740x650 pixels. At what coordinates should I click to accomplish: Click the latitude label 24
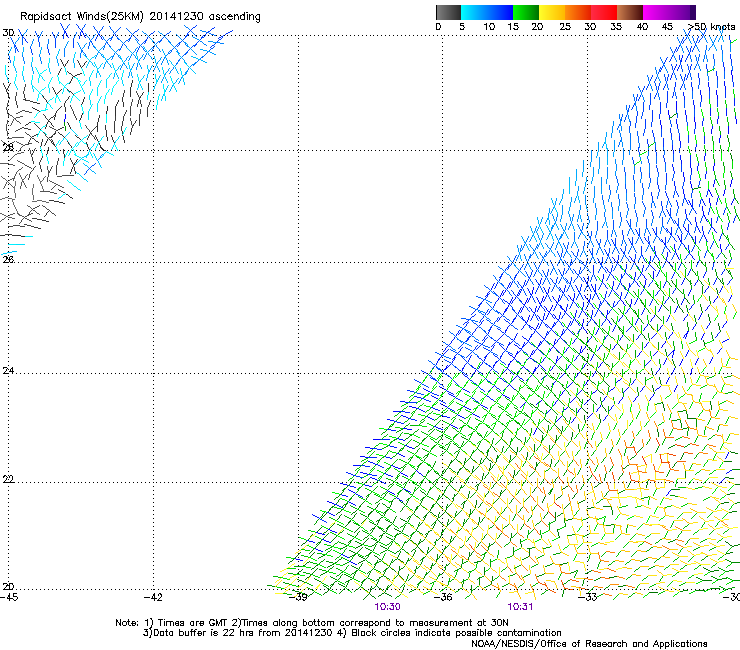8,371
